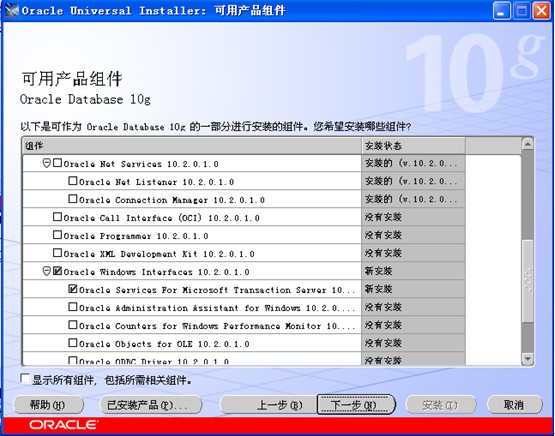
Task: Click the scrollbar up arrow
Action: point(527,144)
